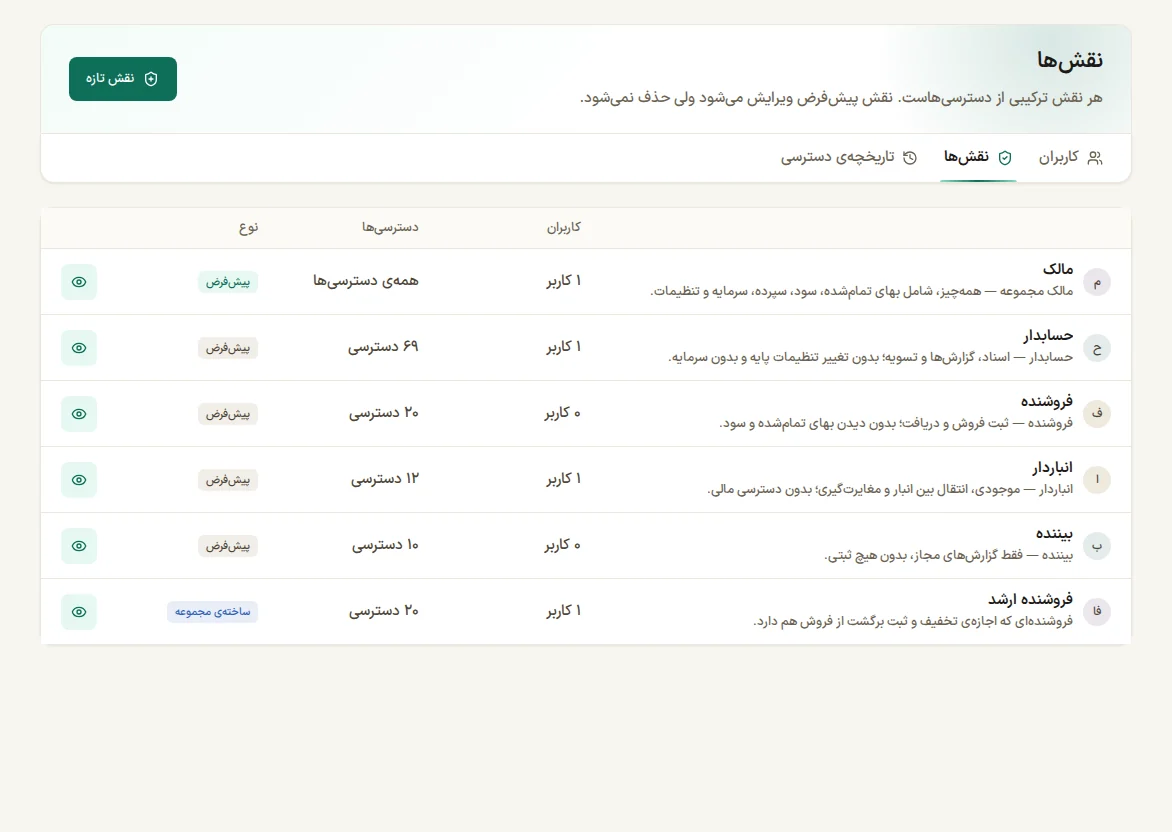Viewport: 1172px width, 832px height.
Task: Click the انباردار role name
Action: click(x=1052, y=468)
